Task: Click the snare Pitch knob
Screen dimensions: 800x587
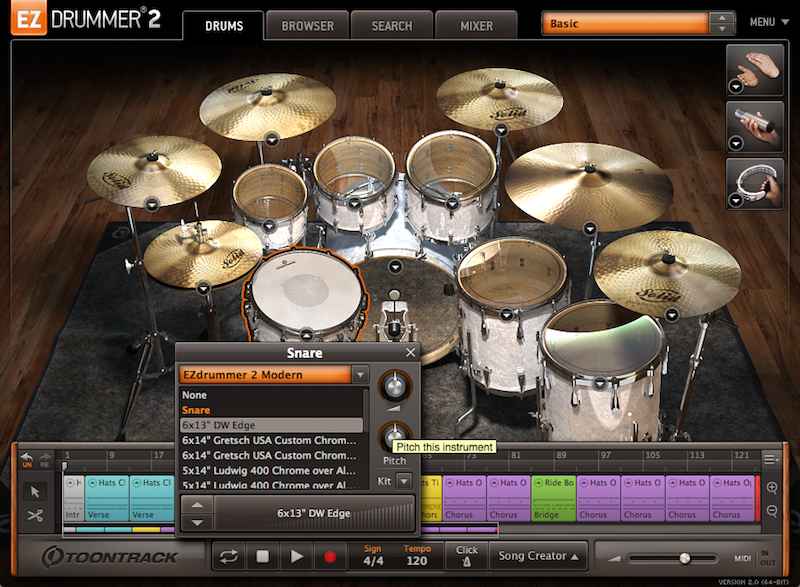Action: [x=394, y=437]
